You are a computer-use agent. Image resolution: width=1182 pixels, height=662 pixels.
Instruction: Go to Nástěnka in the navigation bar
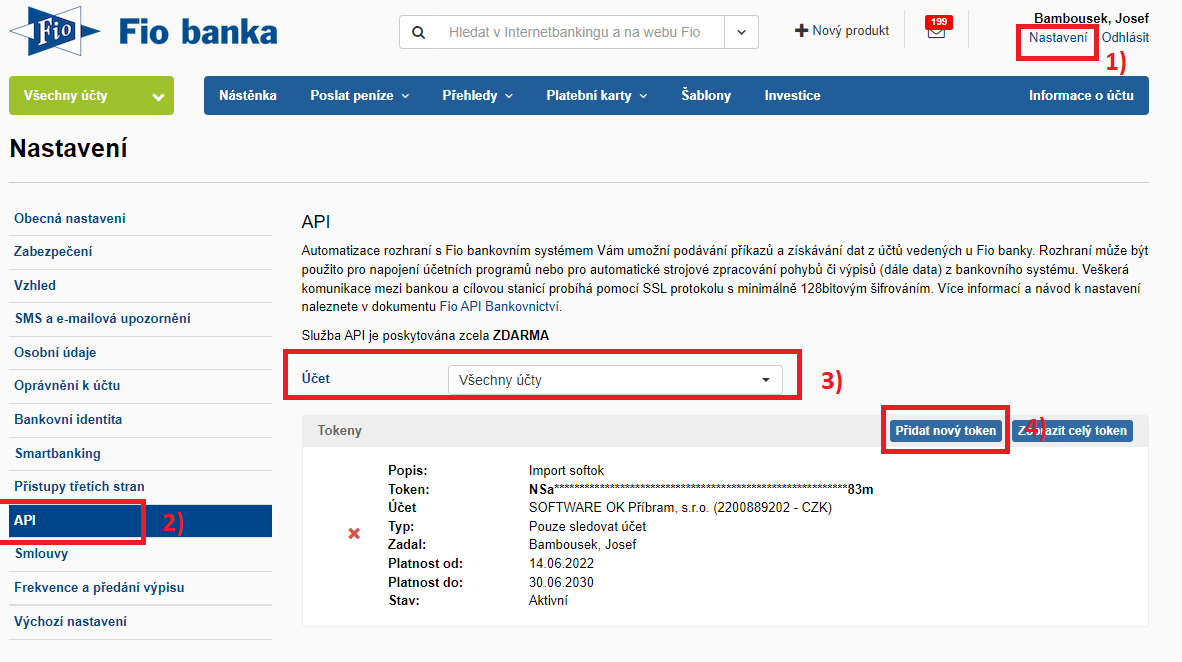pos(248,96)
